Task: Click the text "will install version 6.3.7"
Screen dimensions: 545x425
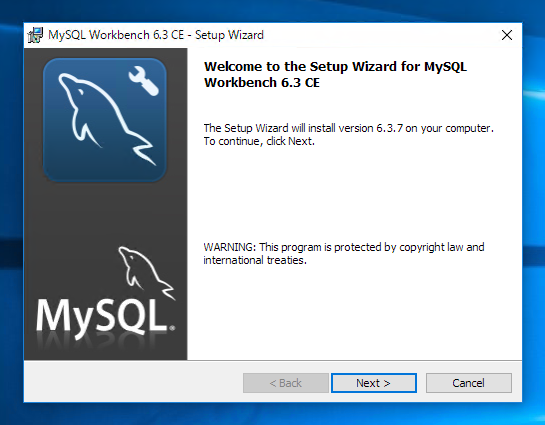Action: point(347,128)
